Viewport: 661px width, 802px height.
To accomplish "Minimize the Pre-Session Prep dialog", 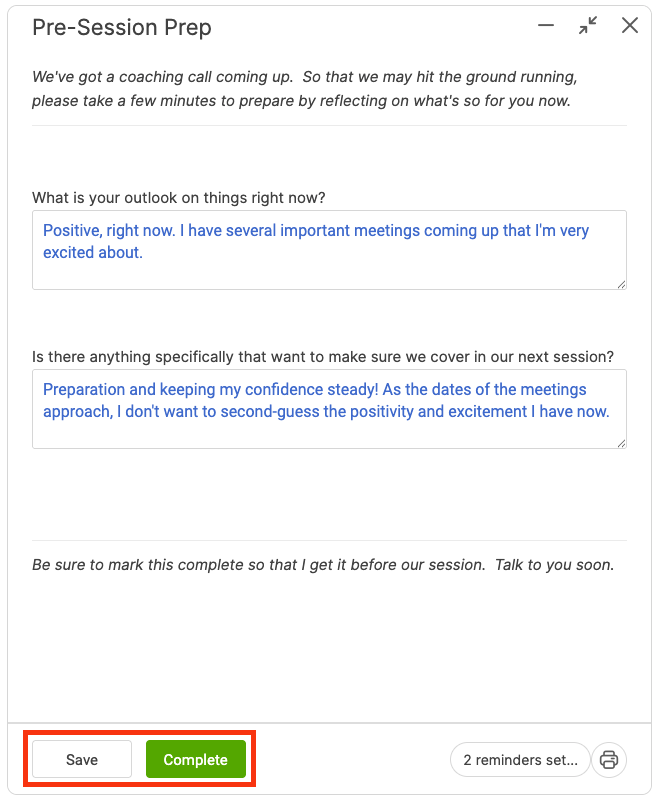I will pyautogui.click(x=546, y=26).
